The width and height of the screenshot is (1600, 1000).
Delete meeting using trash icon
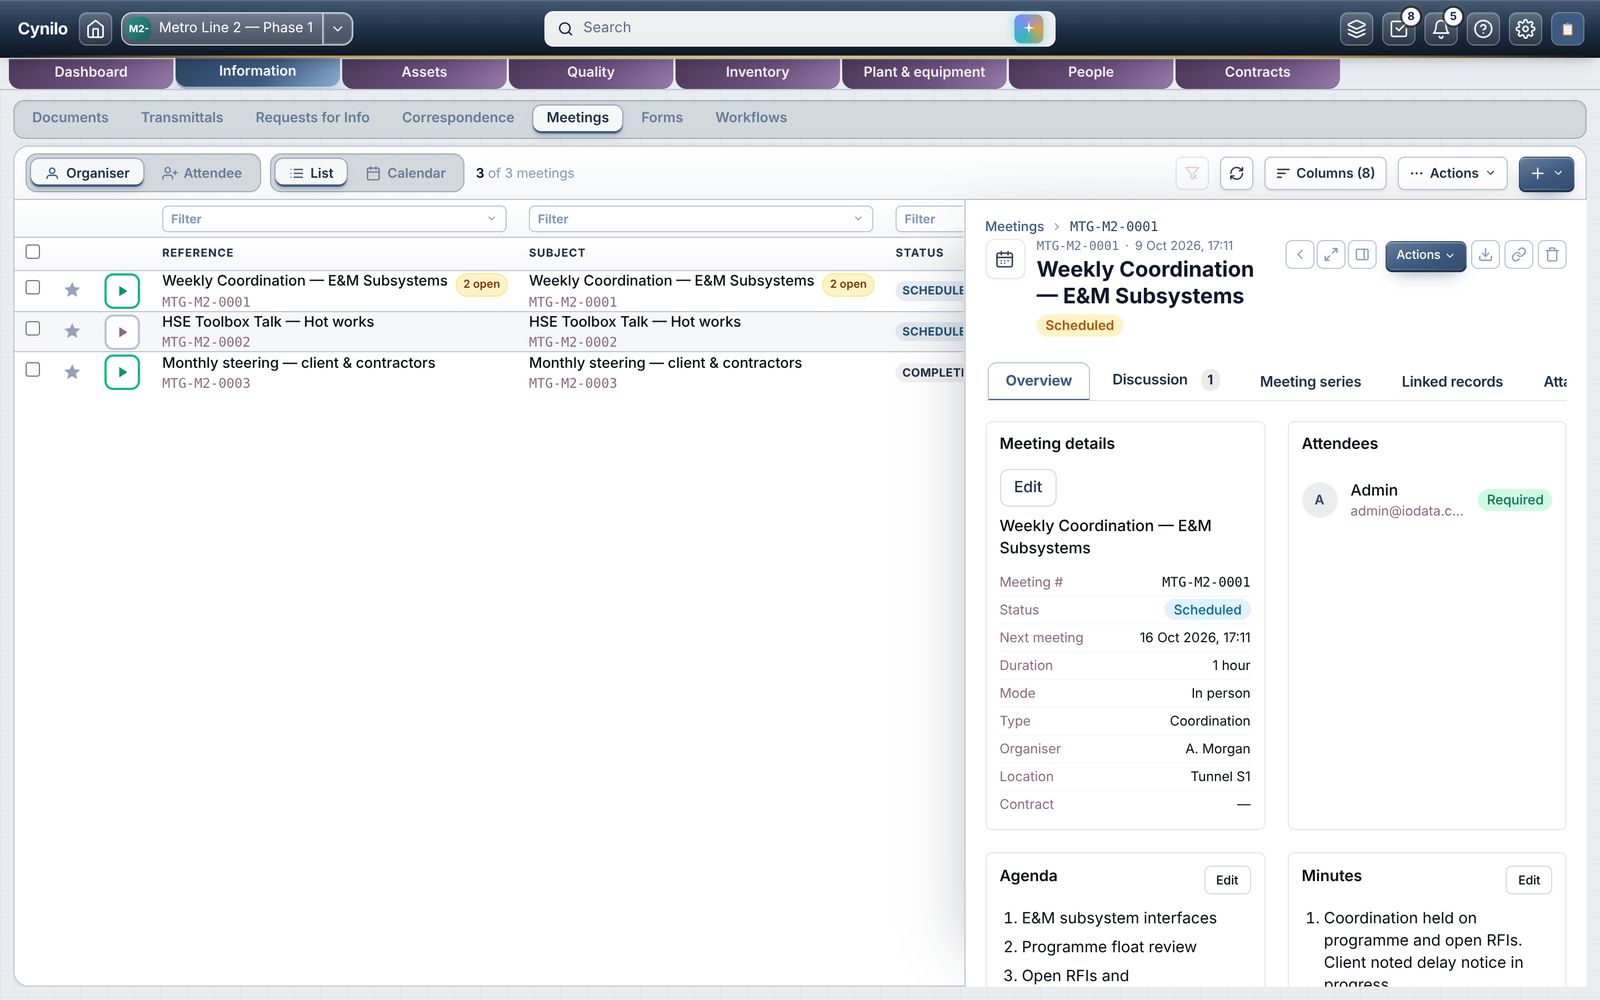pos(1552,255)
